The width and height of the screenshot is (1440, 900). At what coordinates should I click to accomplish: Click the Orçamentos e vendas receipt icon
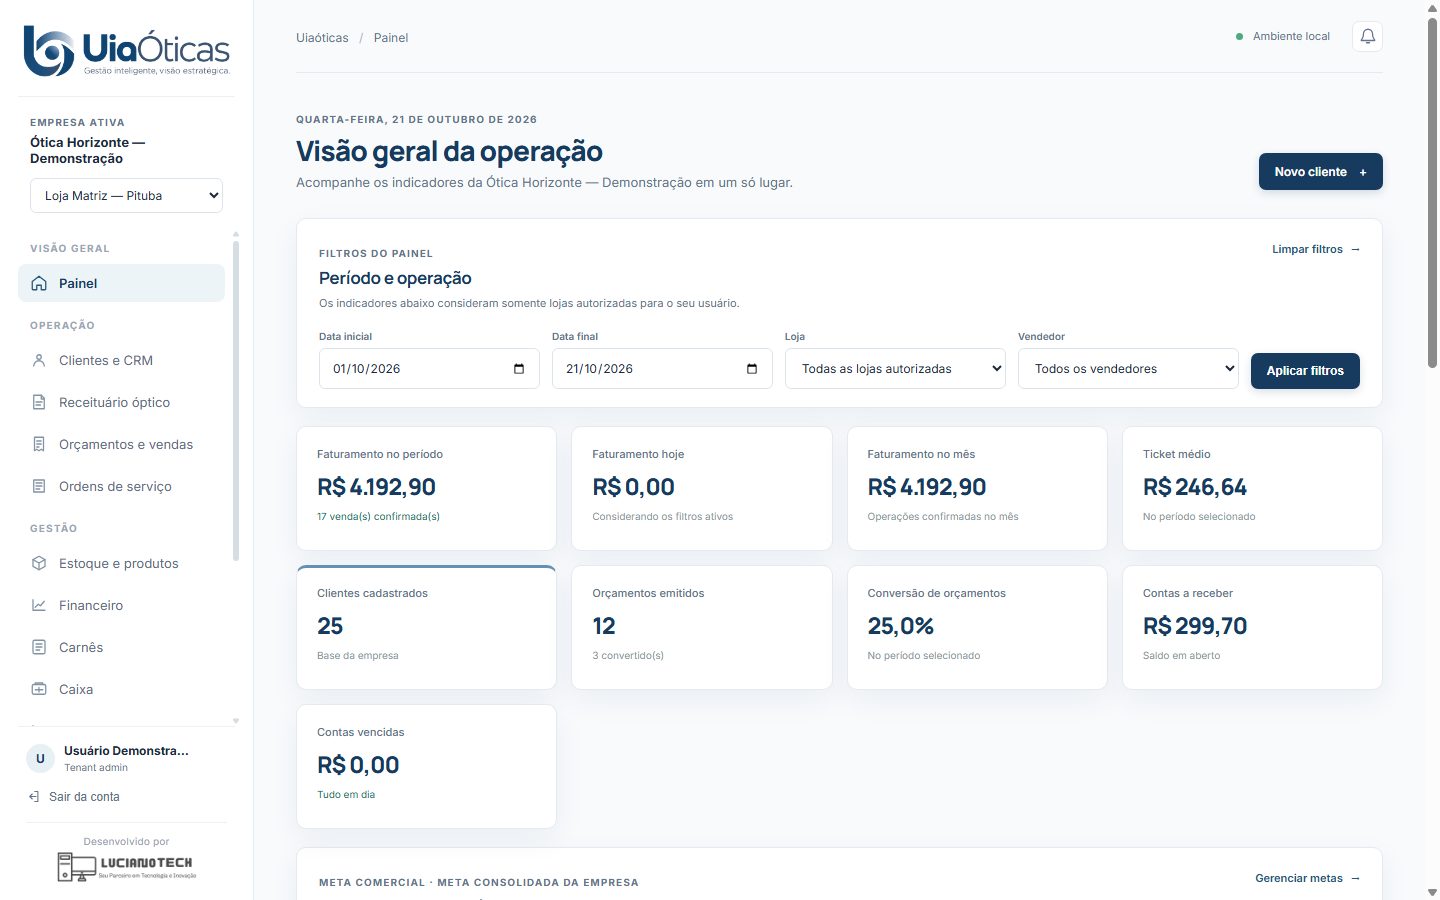click(x=39, y=444)
